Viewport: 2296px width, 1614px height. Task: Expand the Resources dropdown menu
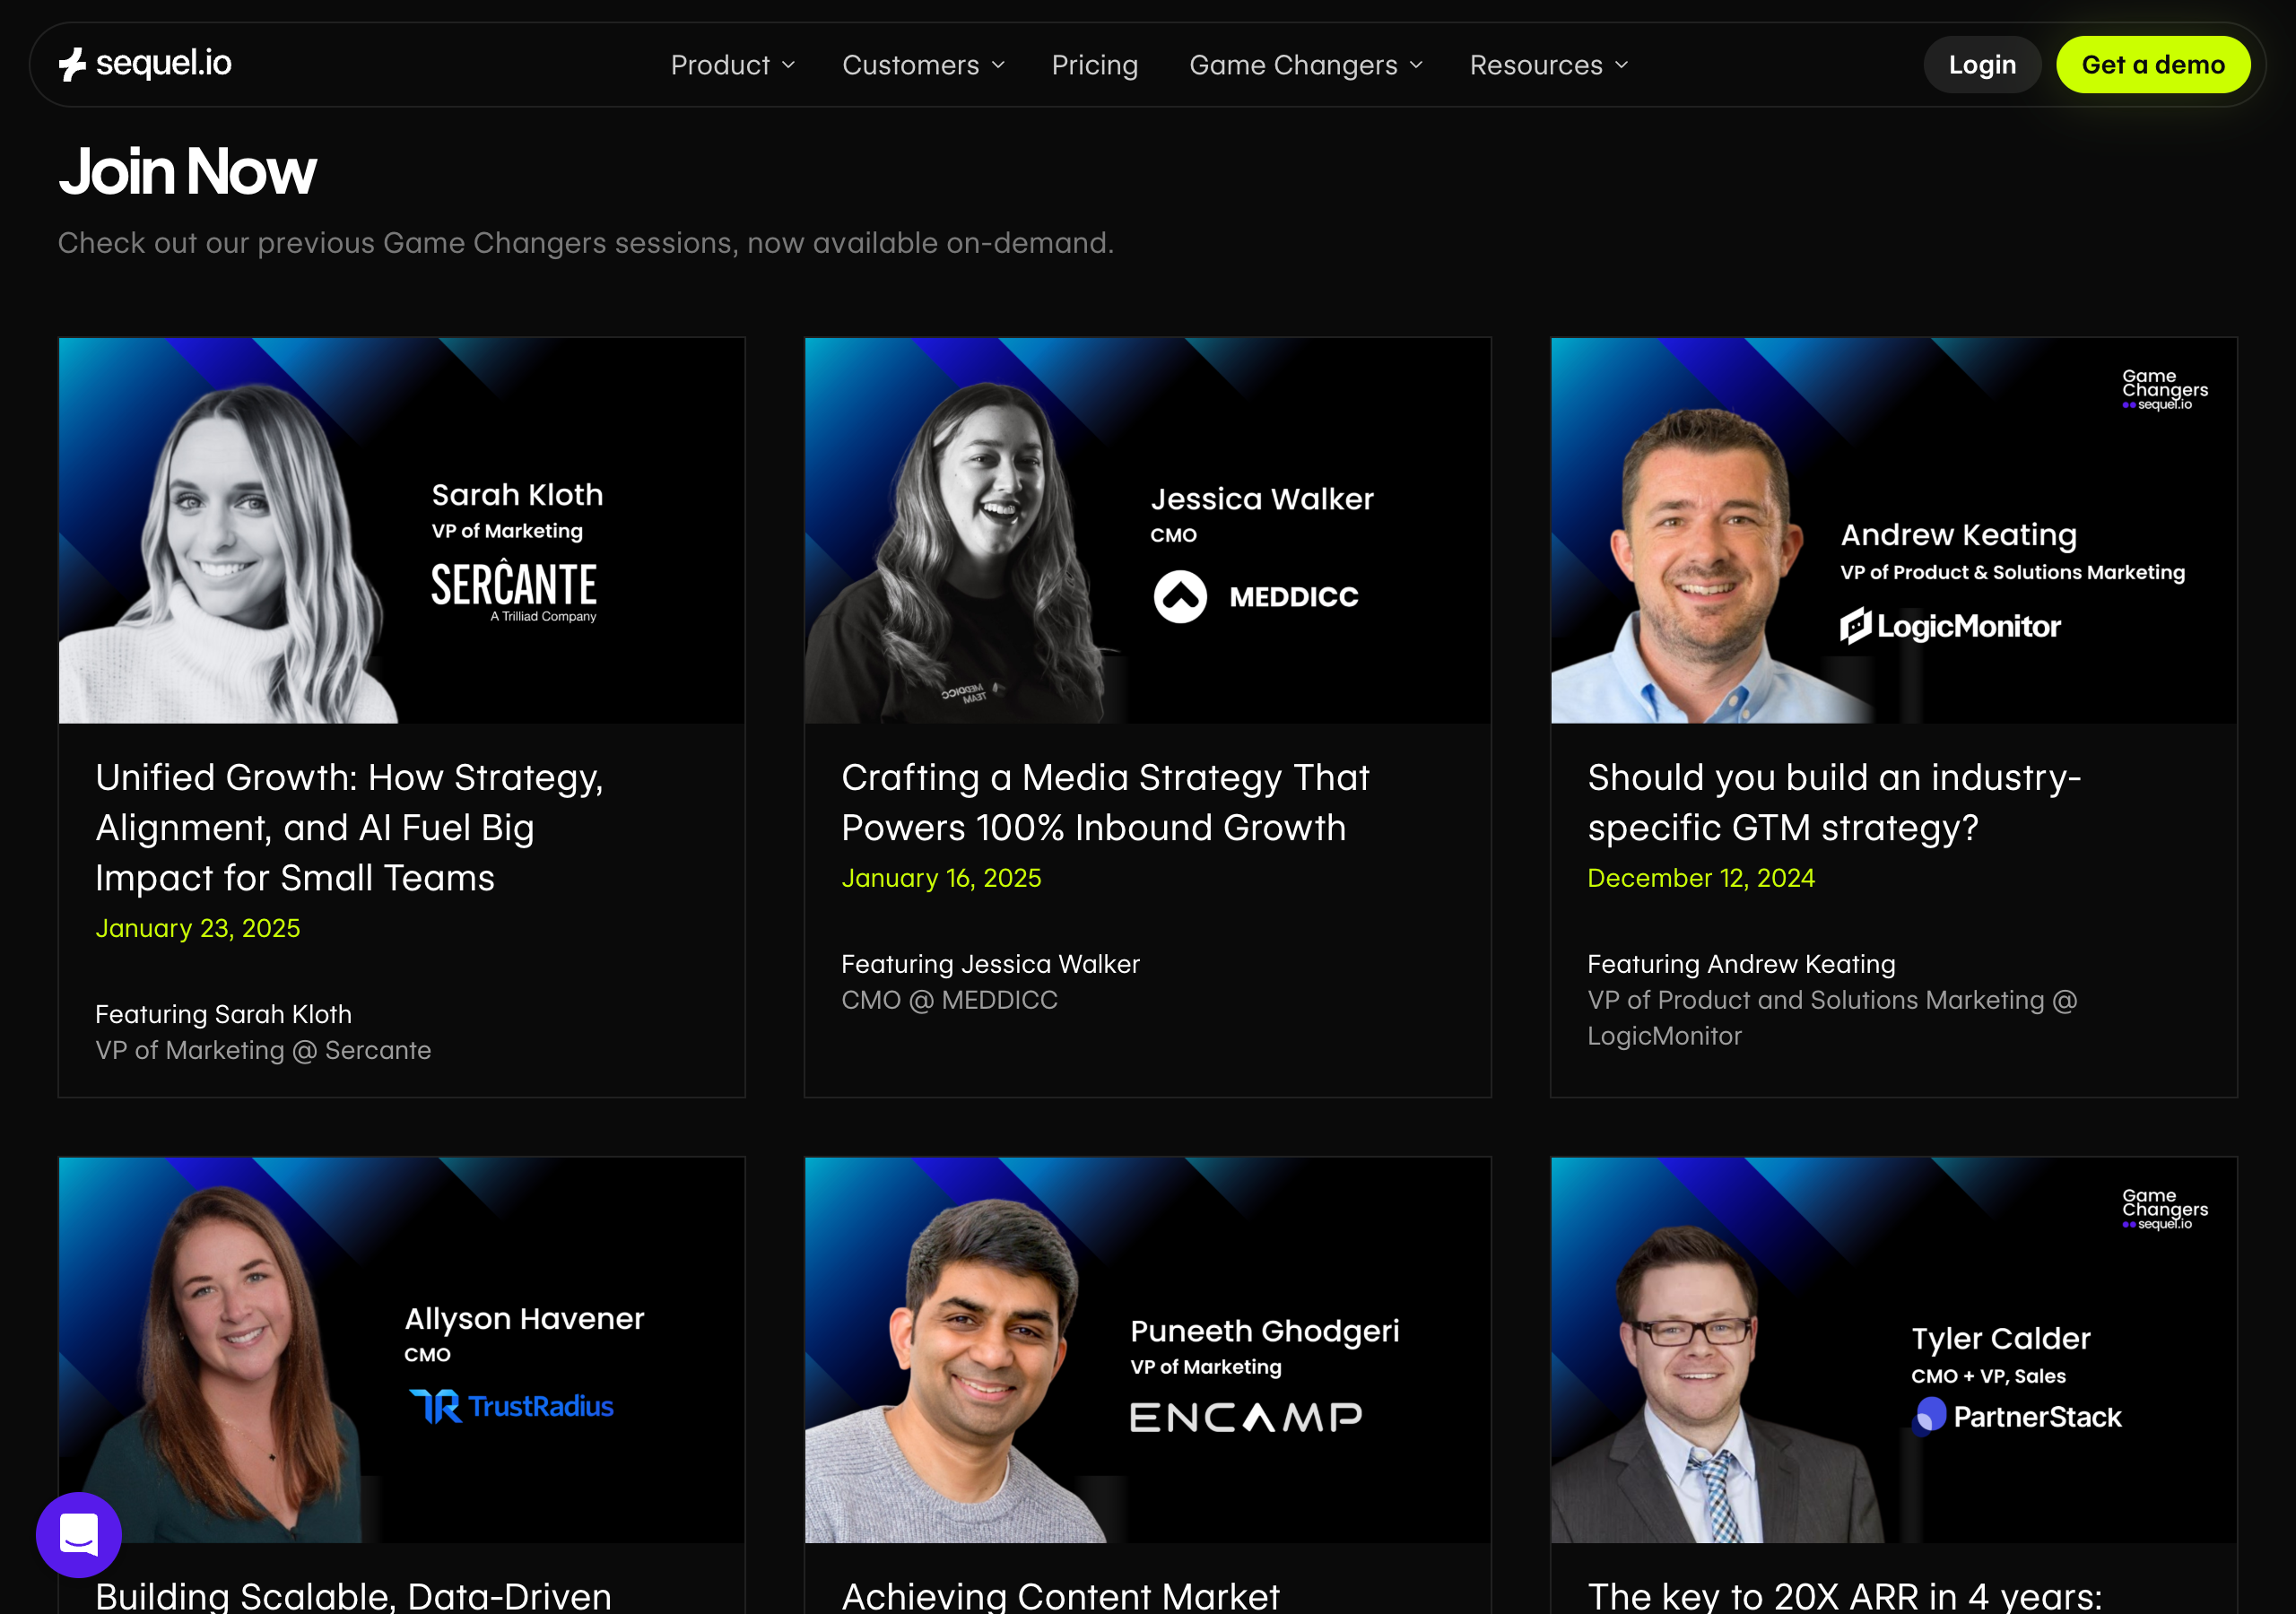[1546, 64]
